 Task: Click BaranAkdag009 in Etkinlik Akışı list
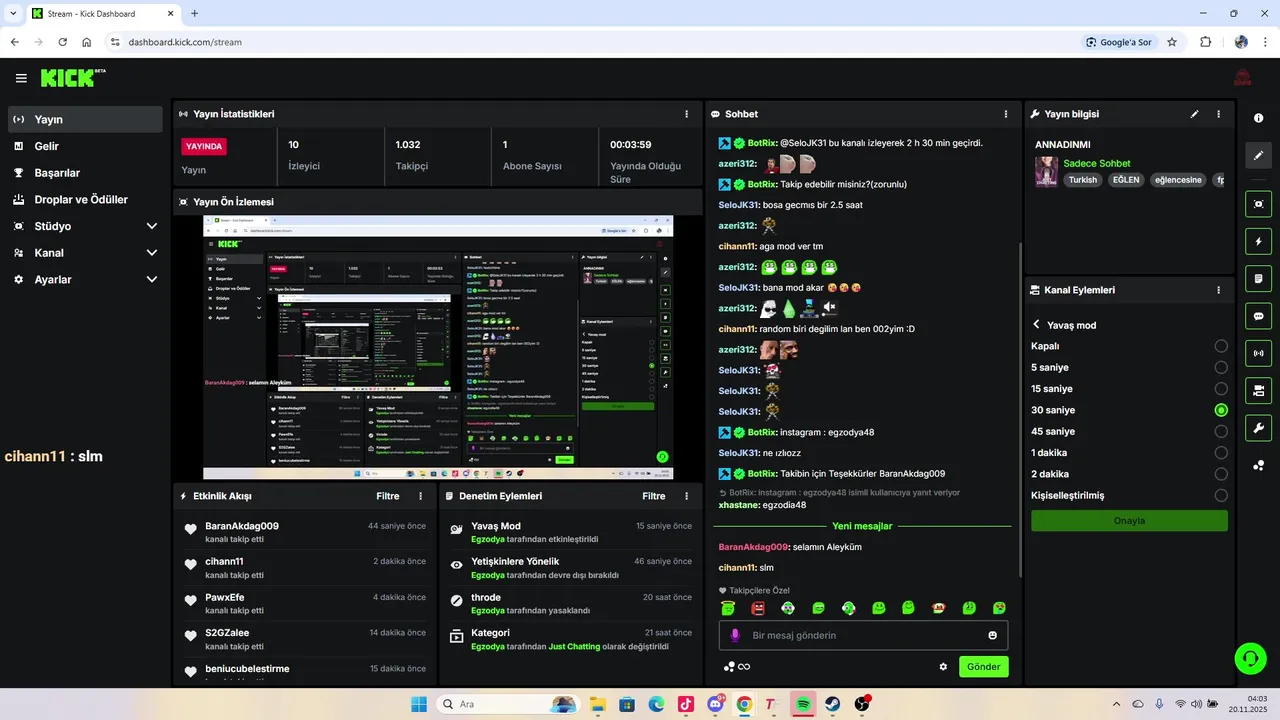(242, 526)
